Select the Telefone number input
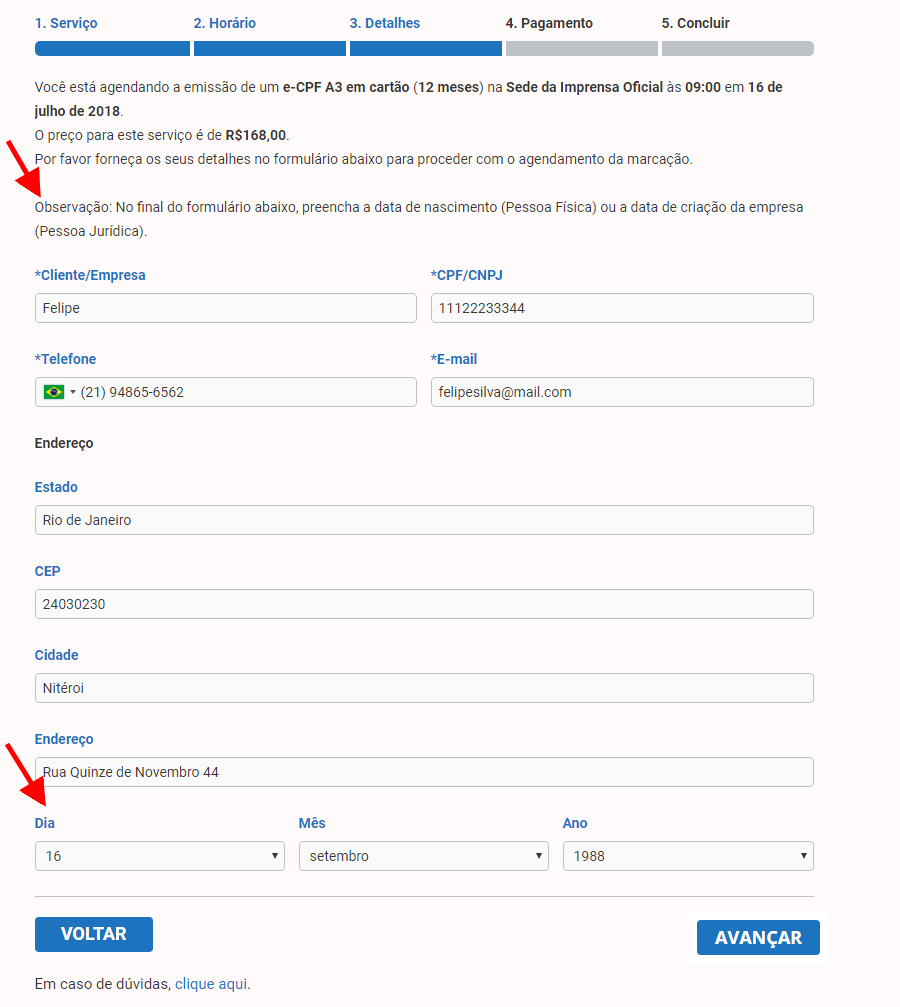Viewport: 900px width, 1007px height. tap(247, 392)
